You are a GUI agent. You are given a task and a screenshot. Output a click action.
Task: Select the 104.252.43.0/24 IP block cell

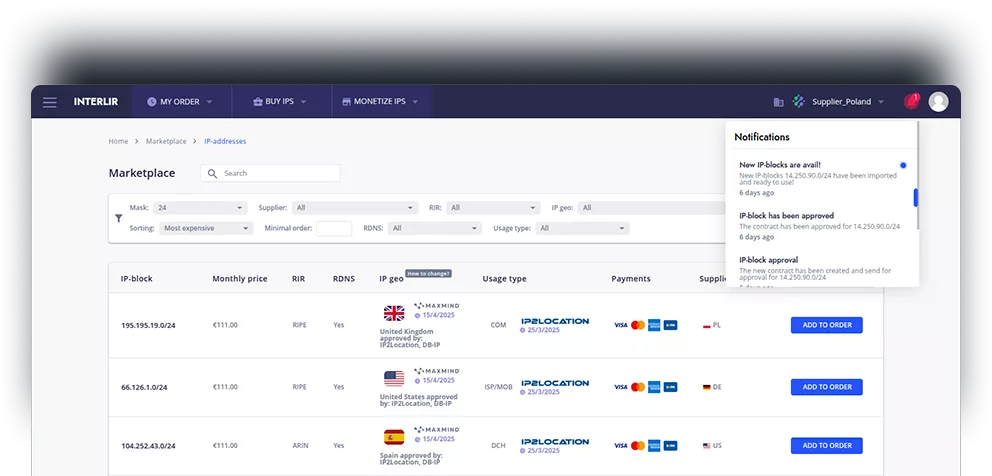[149, 446]
